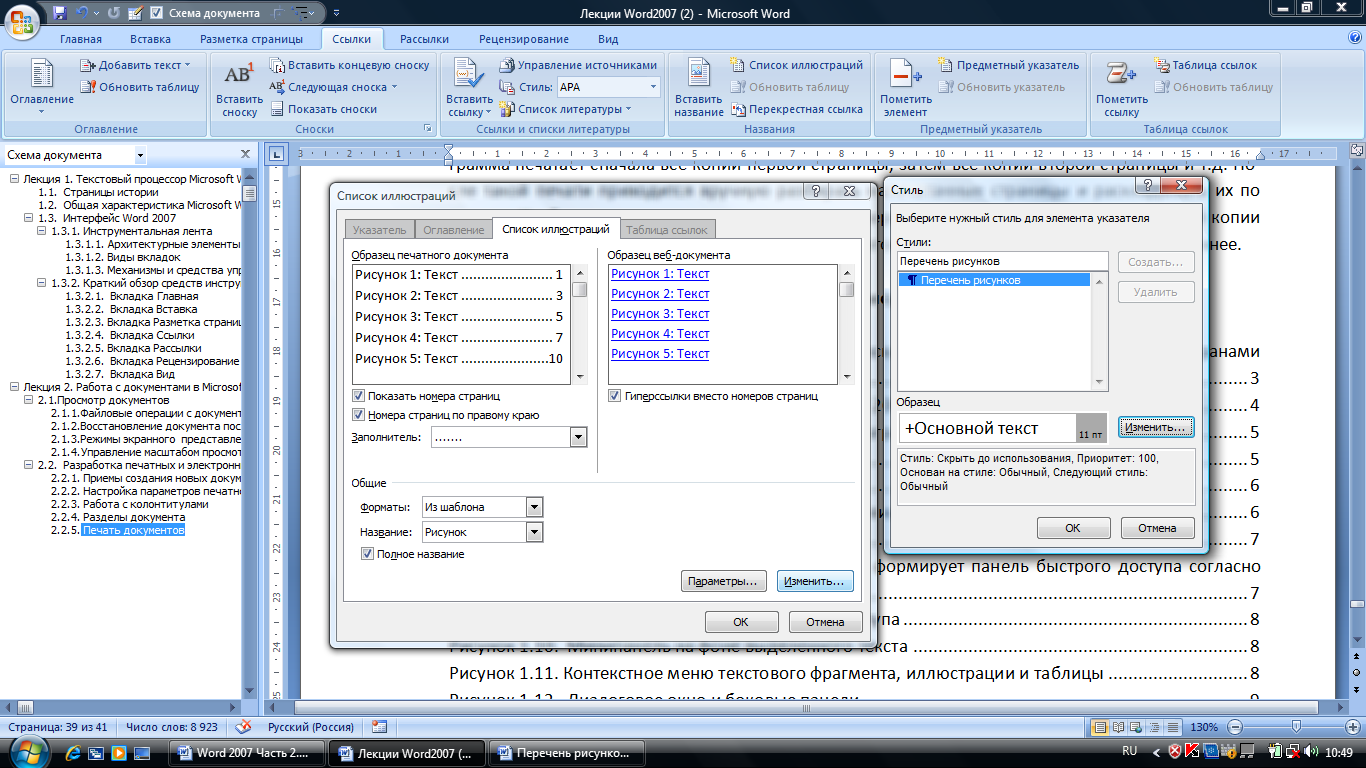Switch to Главная ribbon tab
Viewport: 1366px width, 768px height.
(81, 39)
